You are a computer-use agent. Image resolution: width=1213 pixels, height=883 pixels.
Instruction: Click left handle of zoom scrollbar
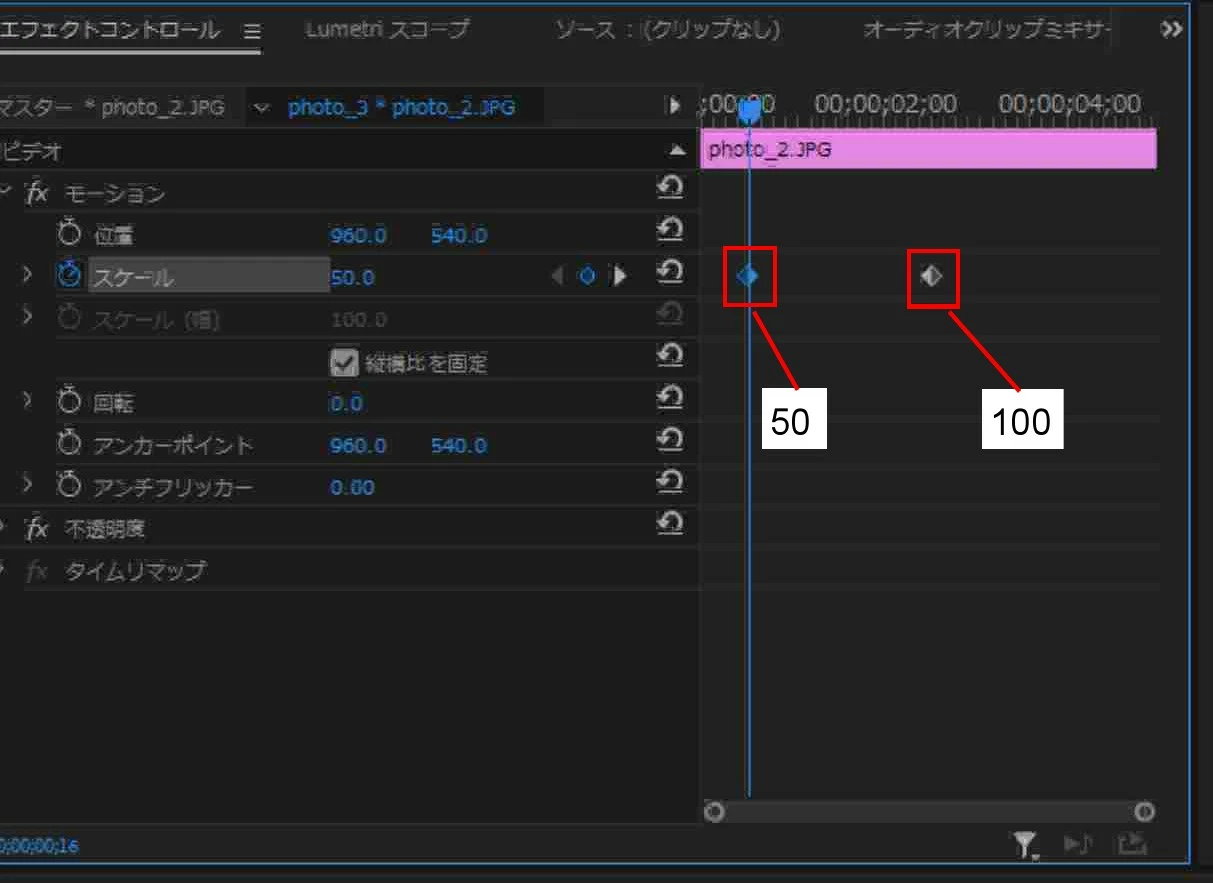point(713,812)
